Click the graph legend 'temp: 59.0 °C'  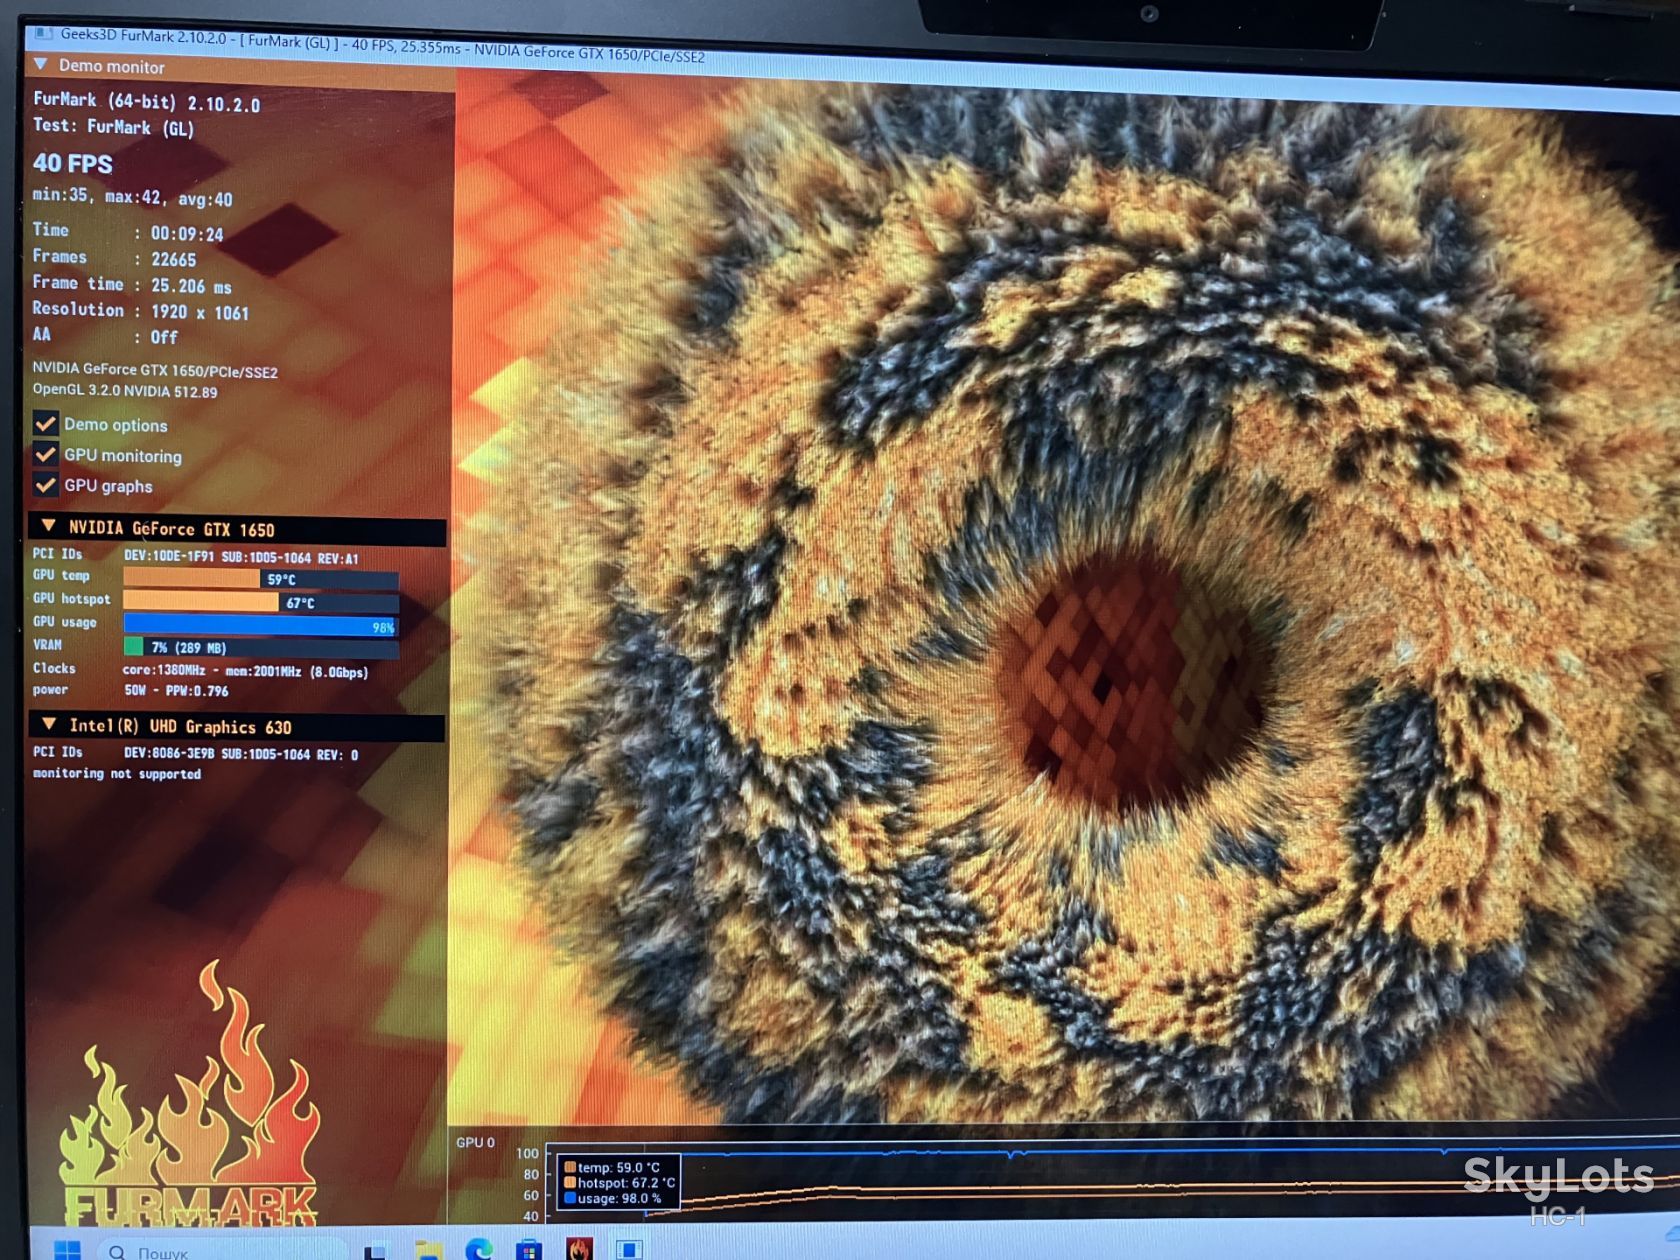(612, 1167)
